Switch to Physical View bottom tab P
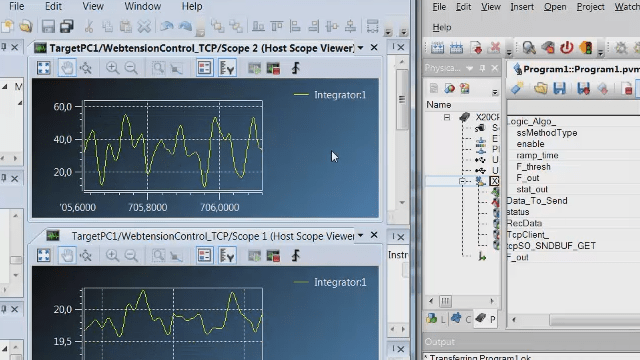The height and width of the screenshot is (360, 640). point(486,319)
